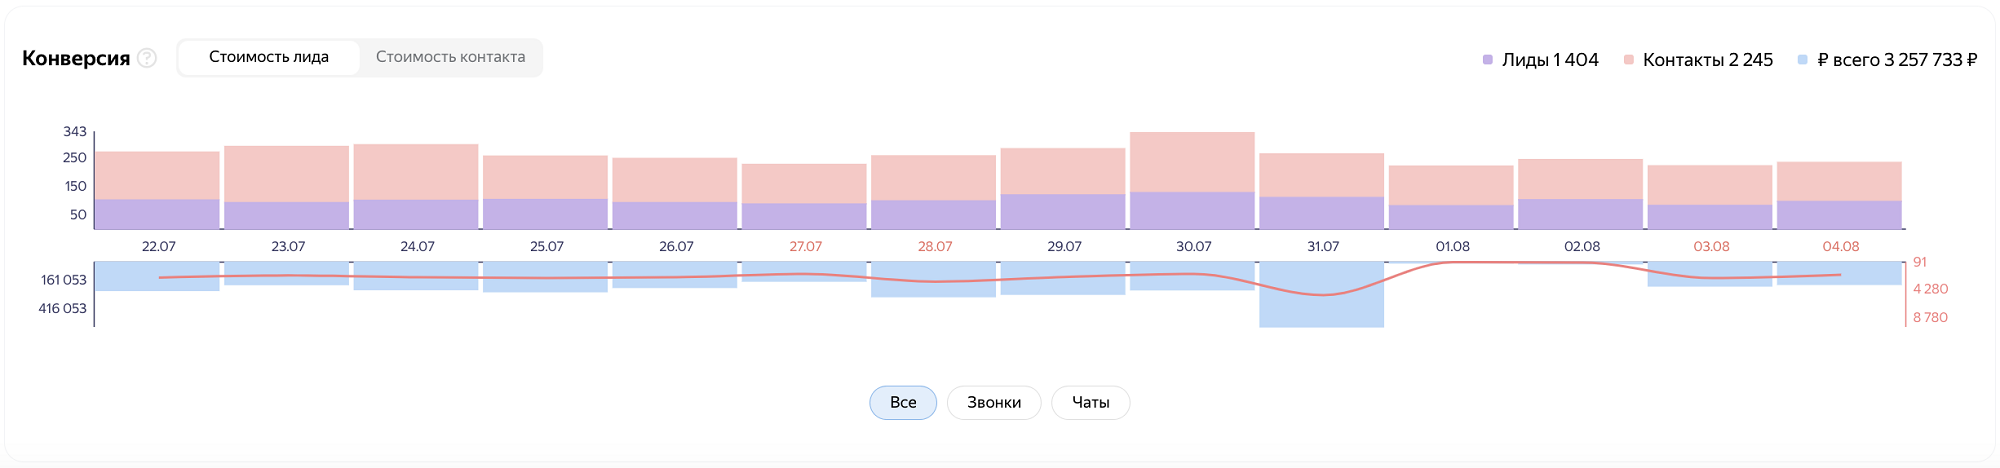
Task: Click the pink Контакты legend swatch
Action: click(x=1629, y=60)
